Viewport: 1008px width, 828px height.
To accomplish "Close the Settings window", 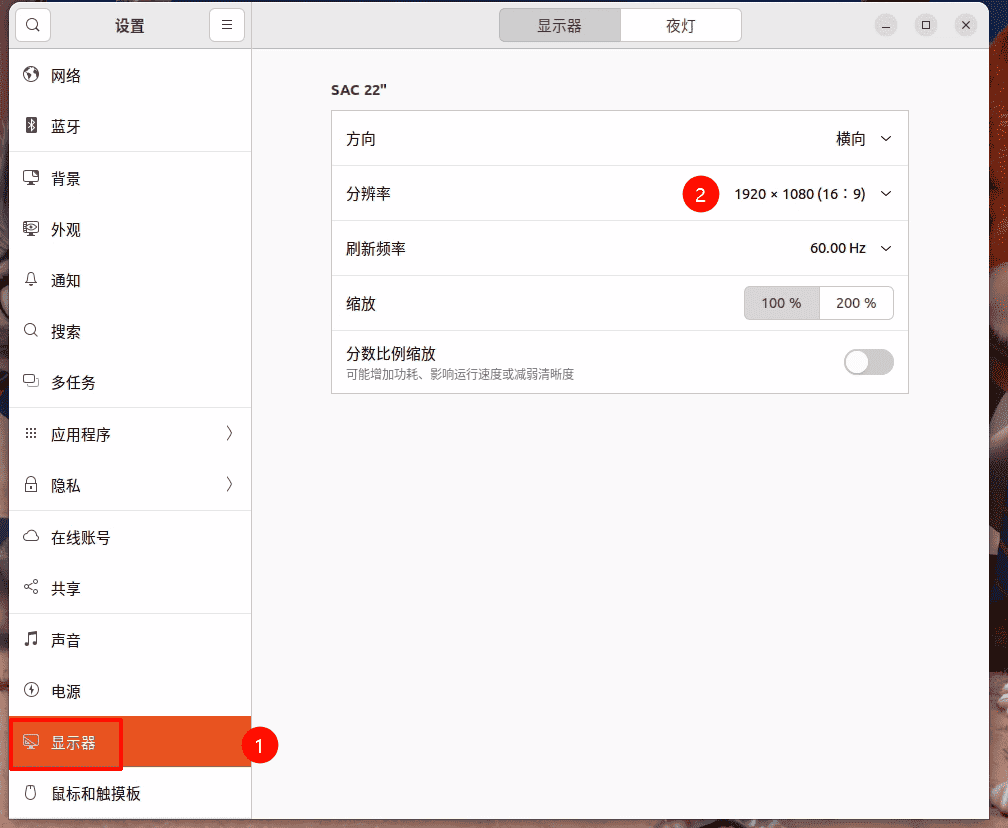I will tap(966, 25).
